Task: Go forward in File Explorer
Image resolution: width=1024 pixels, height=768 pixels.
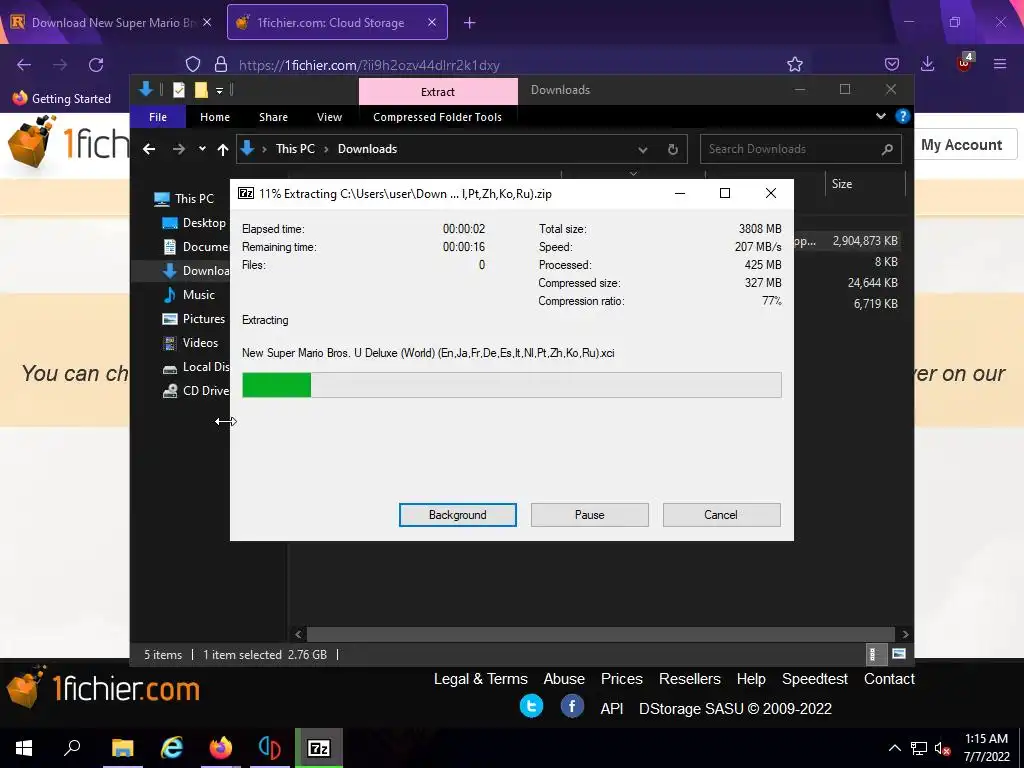Action: point(178,149)
